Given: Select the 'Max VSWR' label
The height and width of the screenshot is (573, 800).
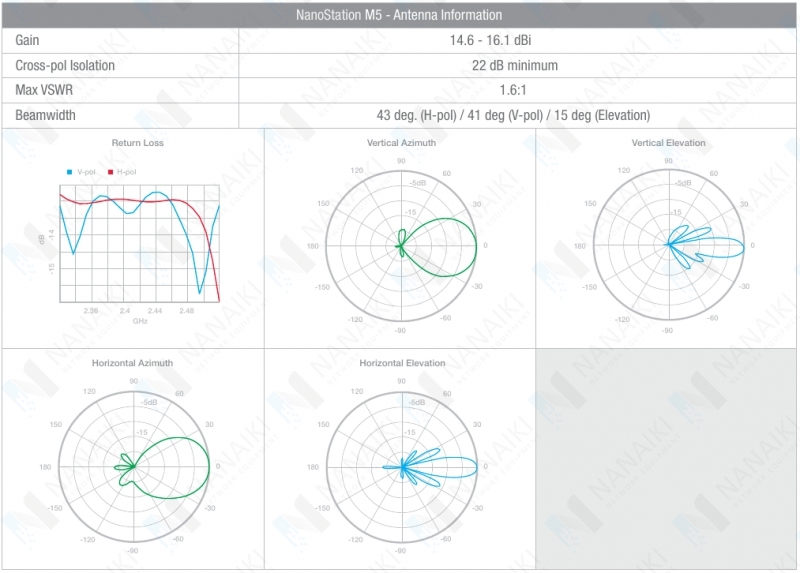Looking at the screenshot, I should coord(44,90).
